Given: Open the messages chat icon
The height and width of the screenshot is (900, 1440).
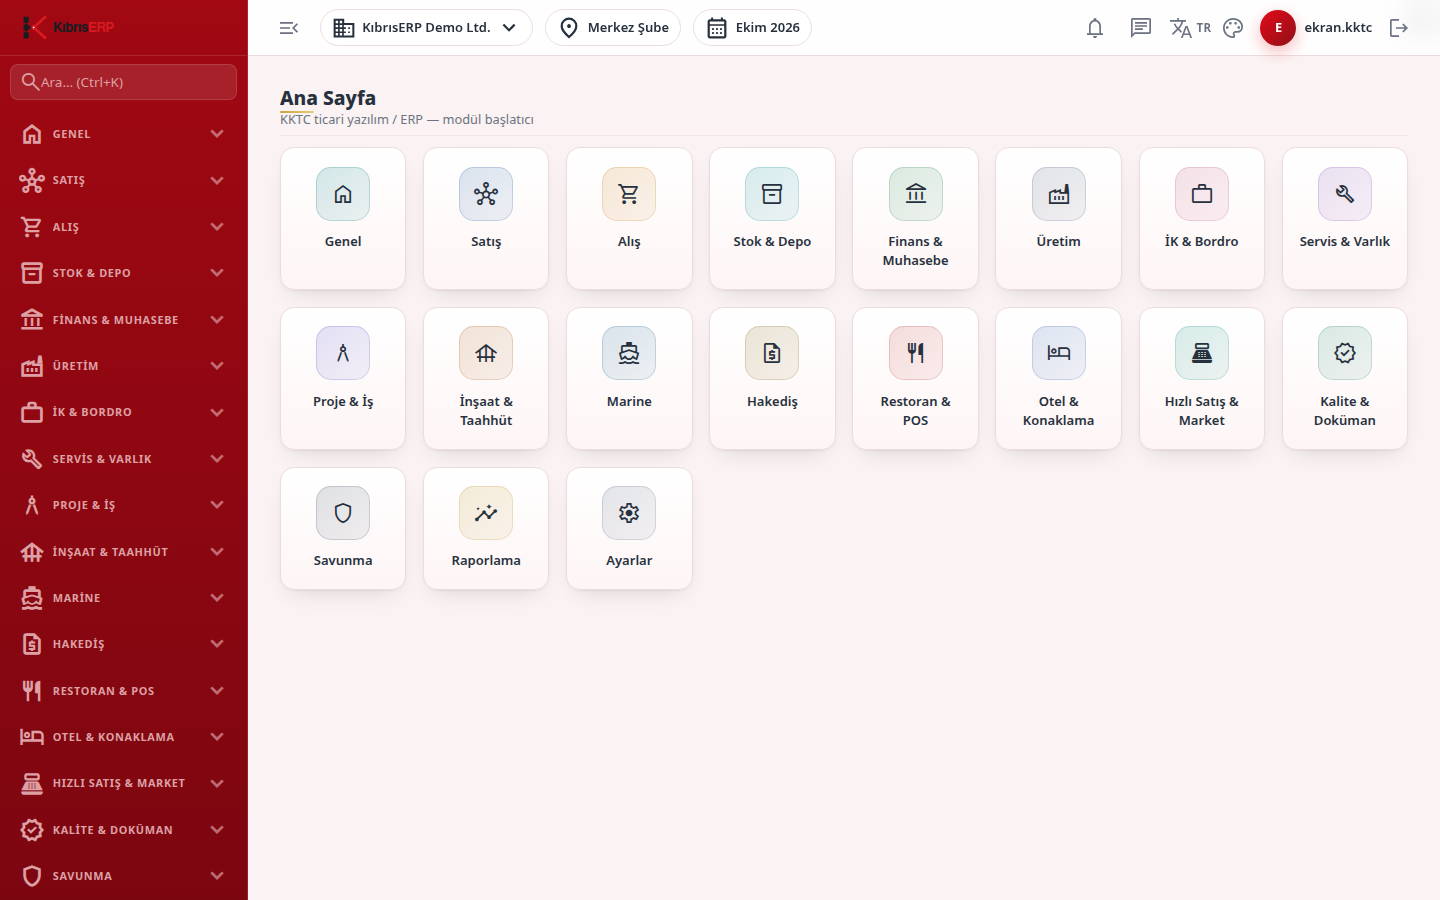Looking at the screenshot, I should [x=1141, y=28].
